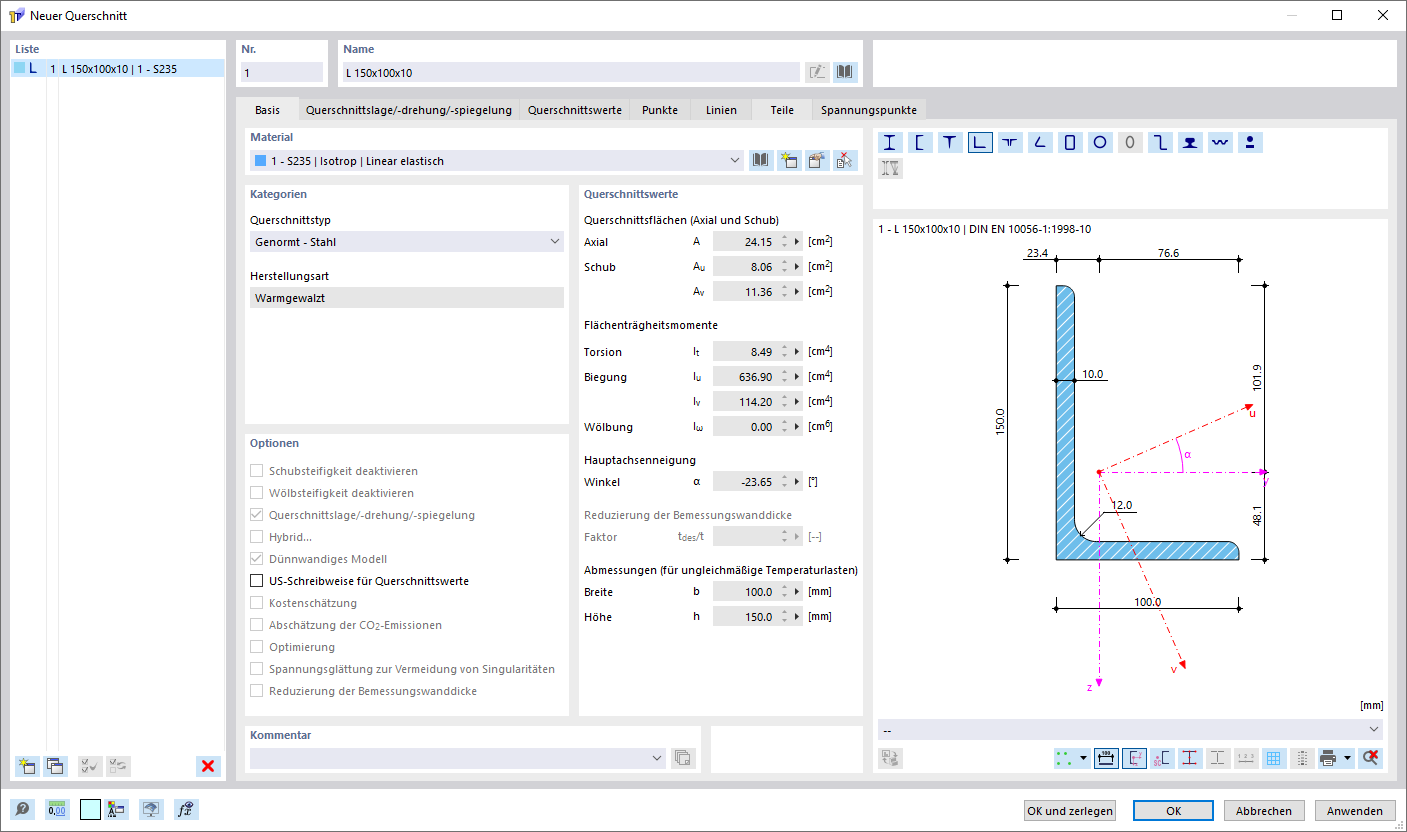Toggle the Kostenschätzung checkbox
The width and height of the screenshot is (1407, 832).
point(257,603)
